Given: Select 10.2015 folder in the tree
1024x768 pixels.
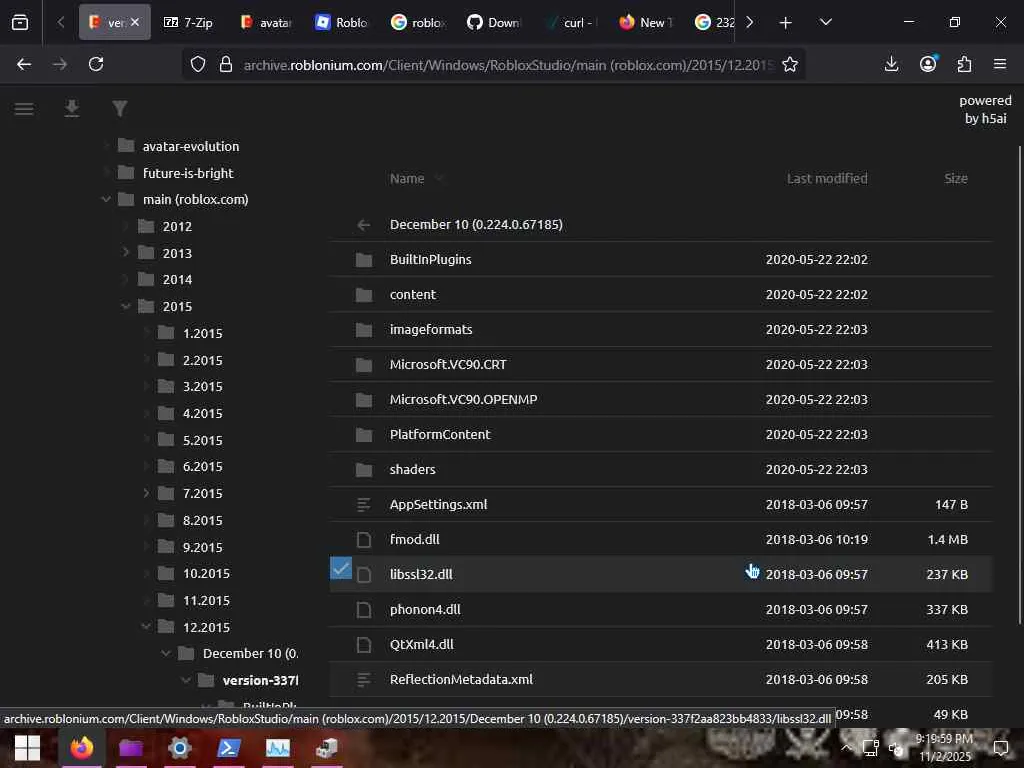Looking at the screenshot, I should [206, 573].
